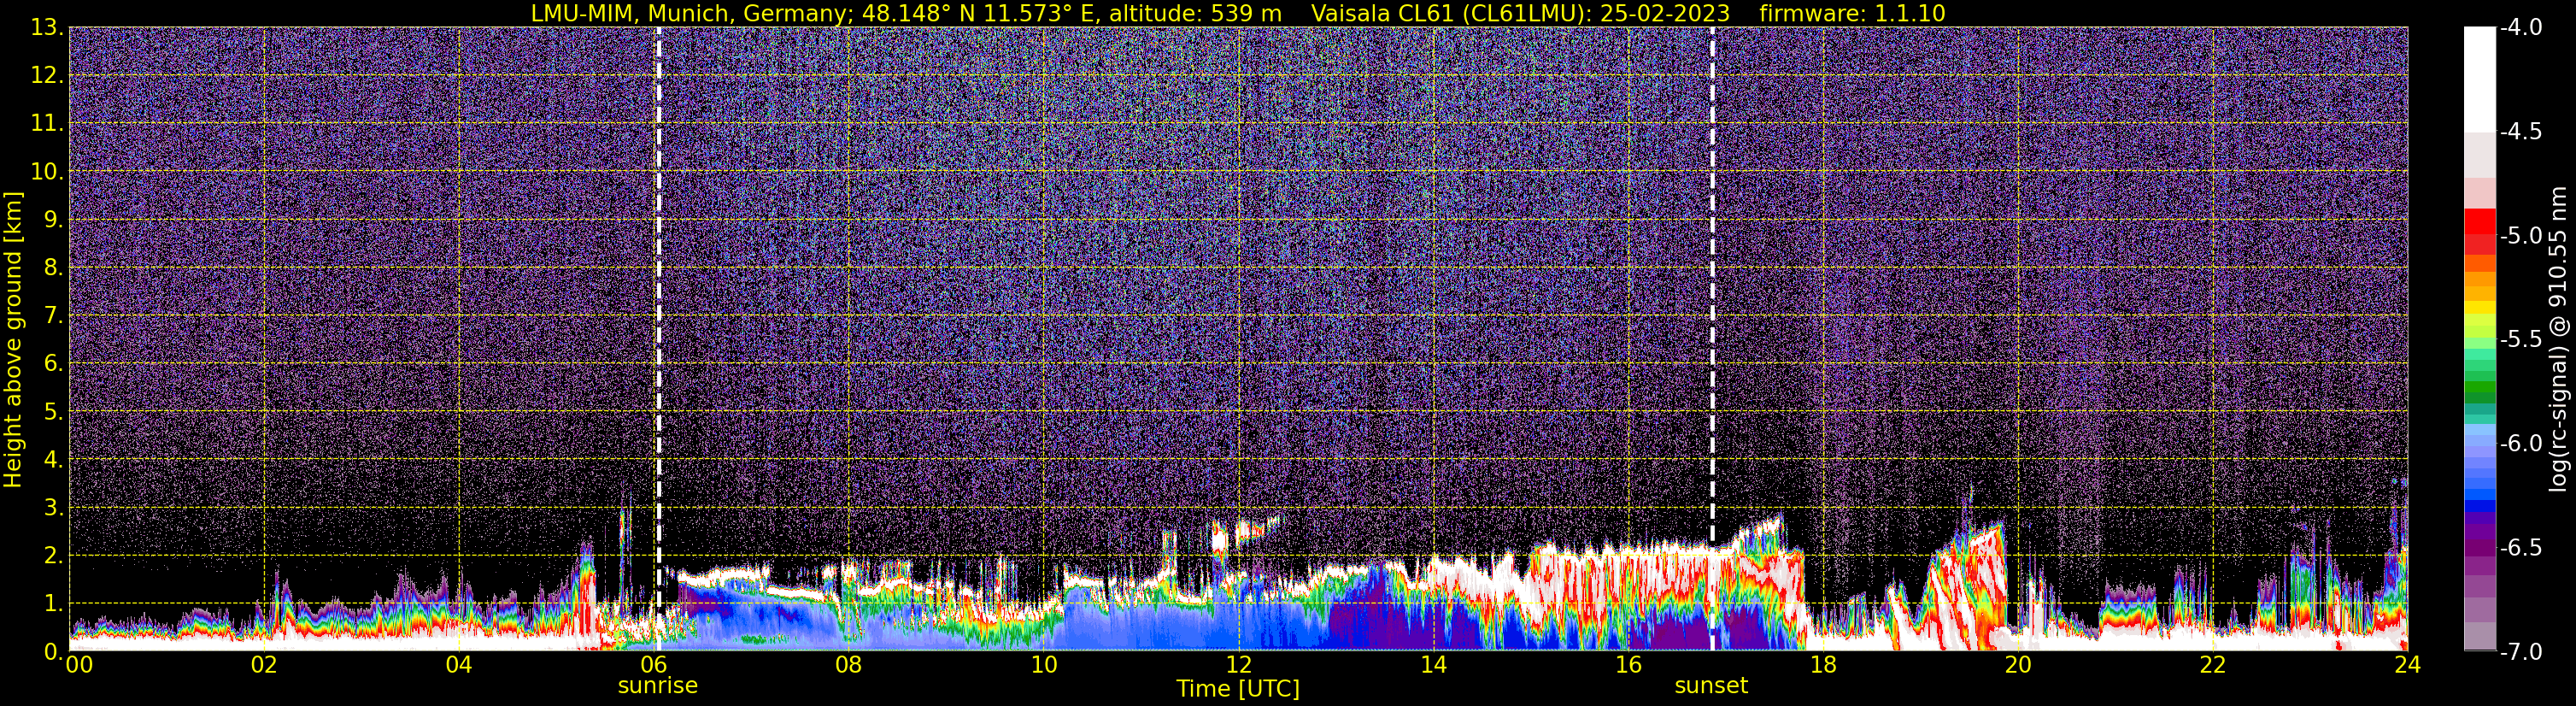Click the time axis tick "04"
The height and width of the screenshot is (706, 2576).
coord(459,665)
